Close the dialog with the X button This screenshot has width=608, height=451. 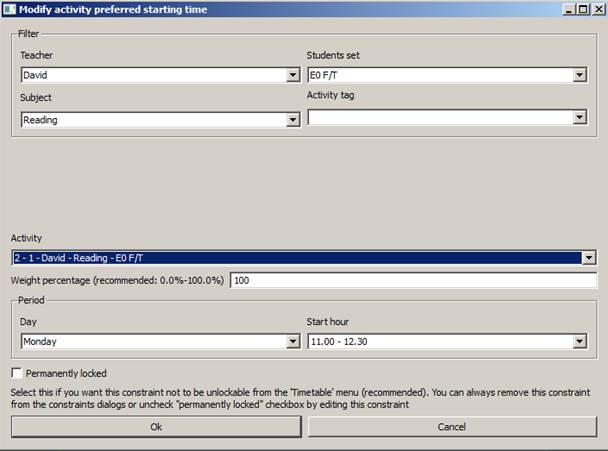[x=597, y=9]
